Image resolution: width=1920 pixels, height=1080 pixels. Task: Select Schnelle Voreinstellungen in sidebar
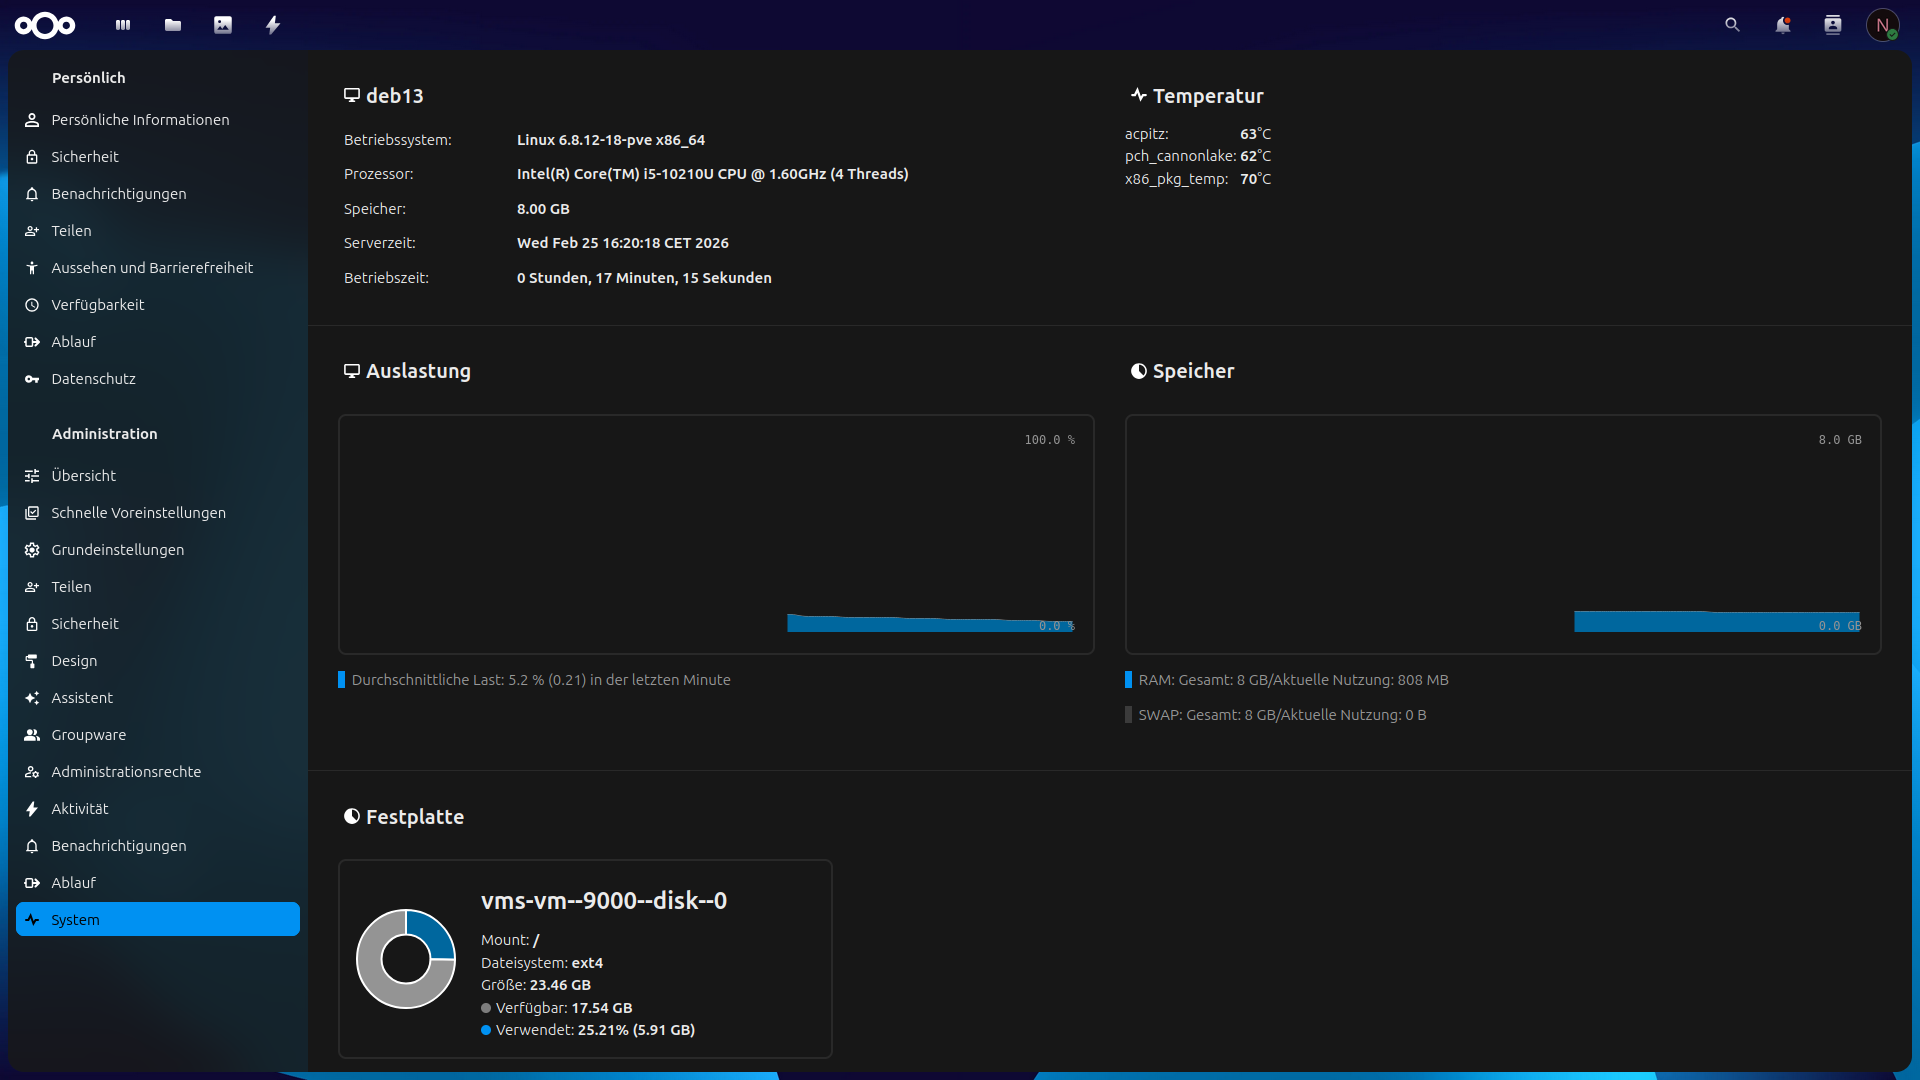coord(138,513)
